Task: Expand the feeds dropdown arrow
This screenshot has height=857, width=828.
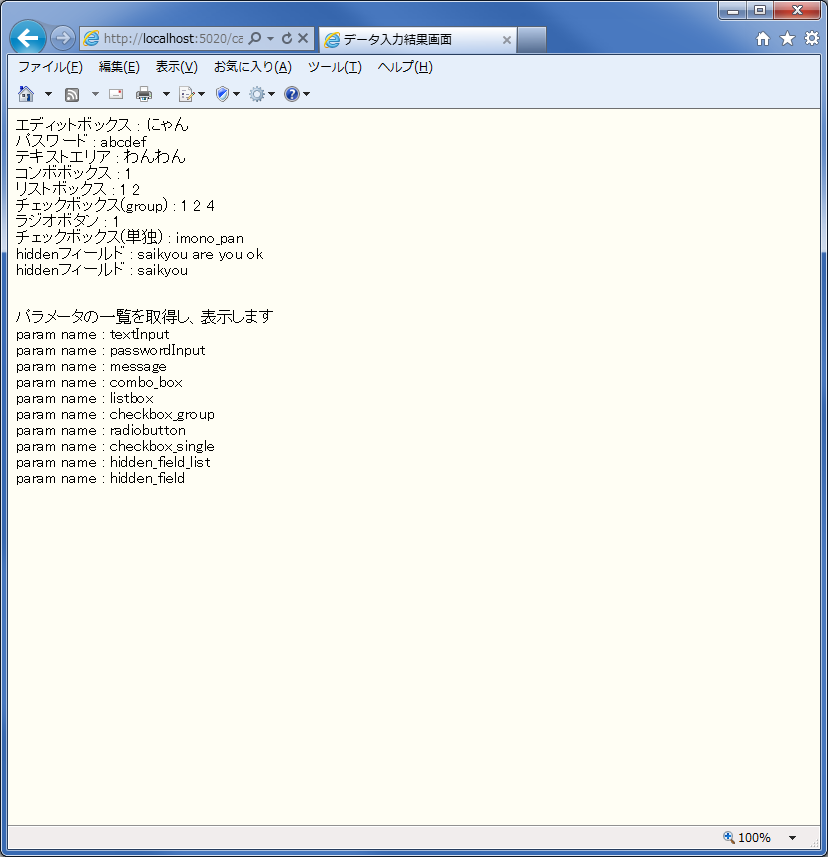Action: click(x=95, y=94)
